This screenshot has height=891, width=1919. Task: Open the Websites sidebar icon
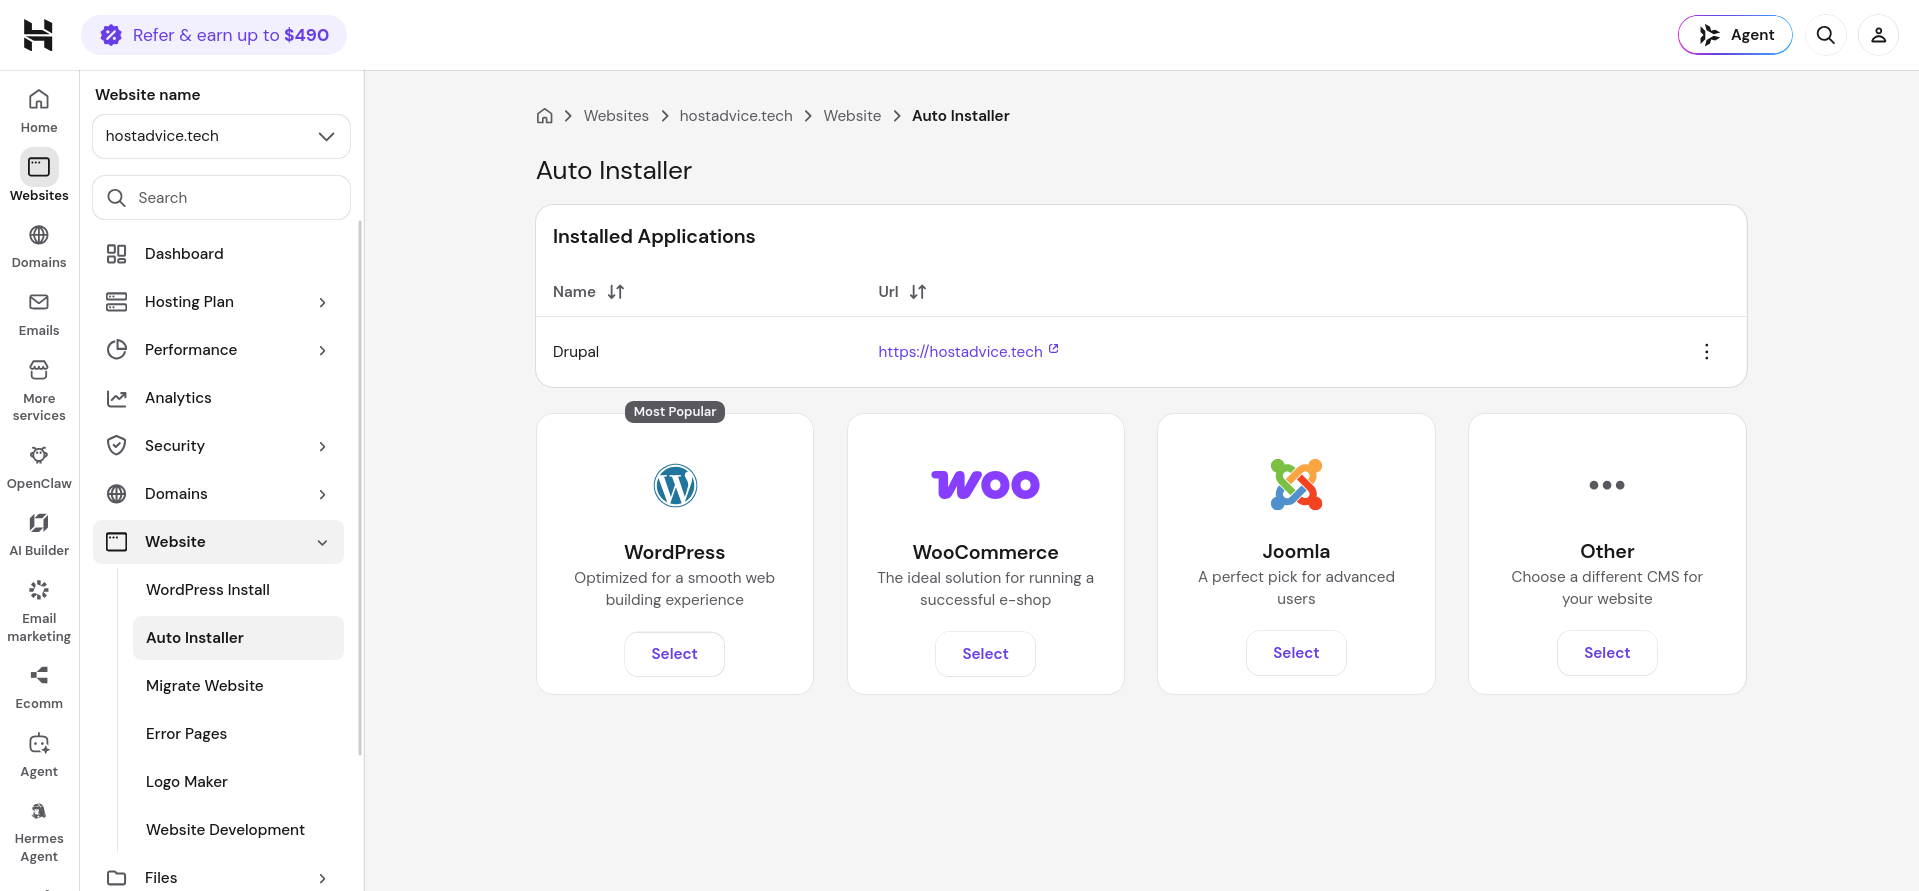click(39, 167)
